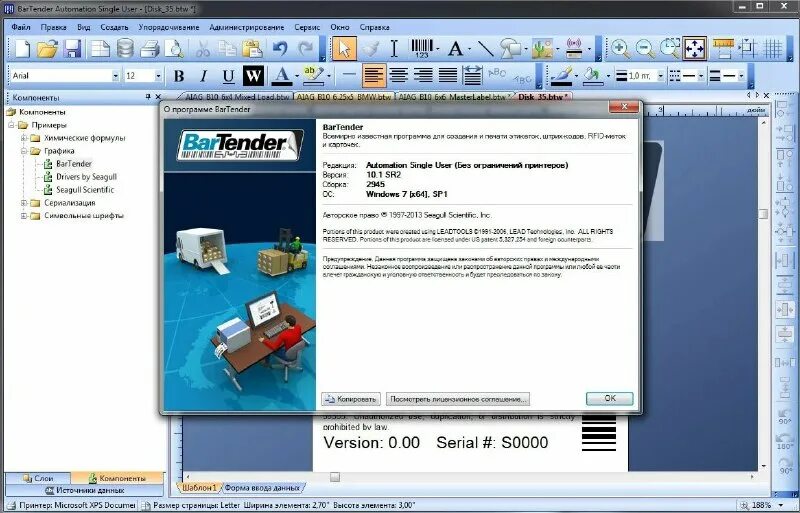800x513 pixels.
Task: Open print preview magnifier icon
Action: [174, 49]
